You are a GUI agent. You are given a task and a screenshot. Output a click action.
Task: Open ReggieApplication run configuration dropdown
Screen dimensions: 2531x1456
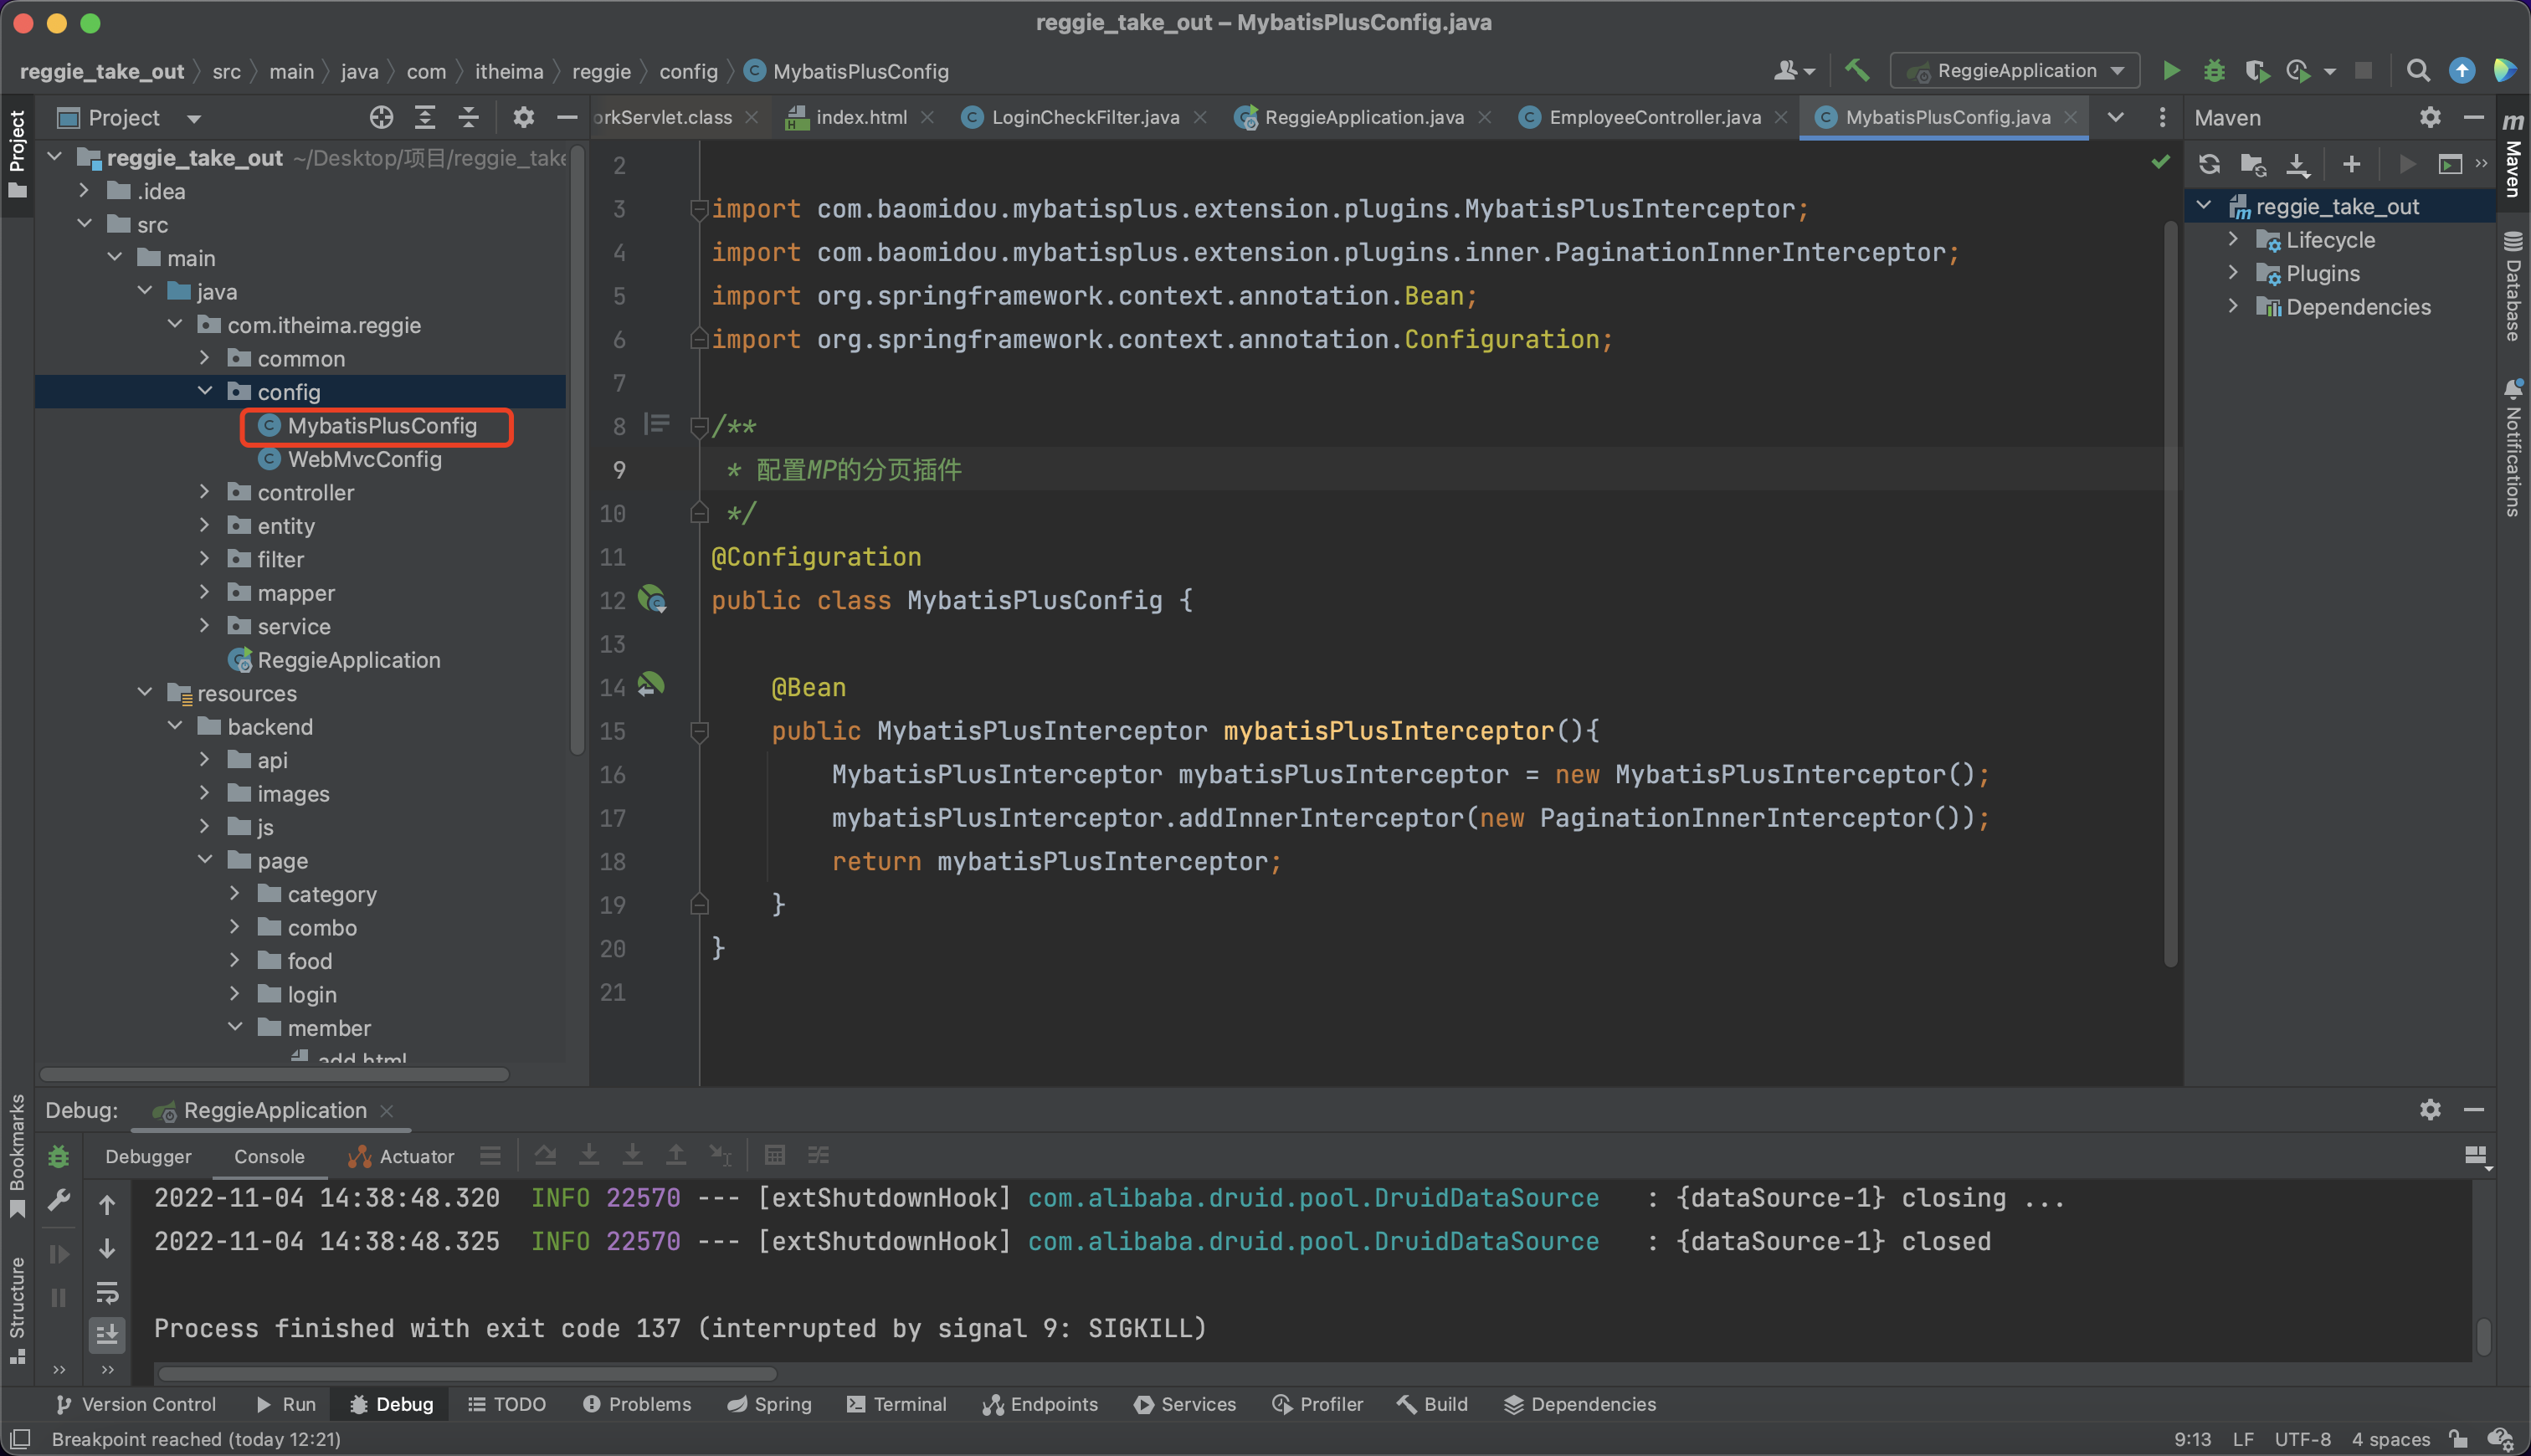pyautogui.click(x=2015, y=71)
